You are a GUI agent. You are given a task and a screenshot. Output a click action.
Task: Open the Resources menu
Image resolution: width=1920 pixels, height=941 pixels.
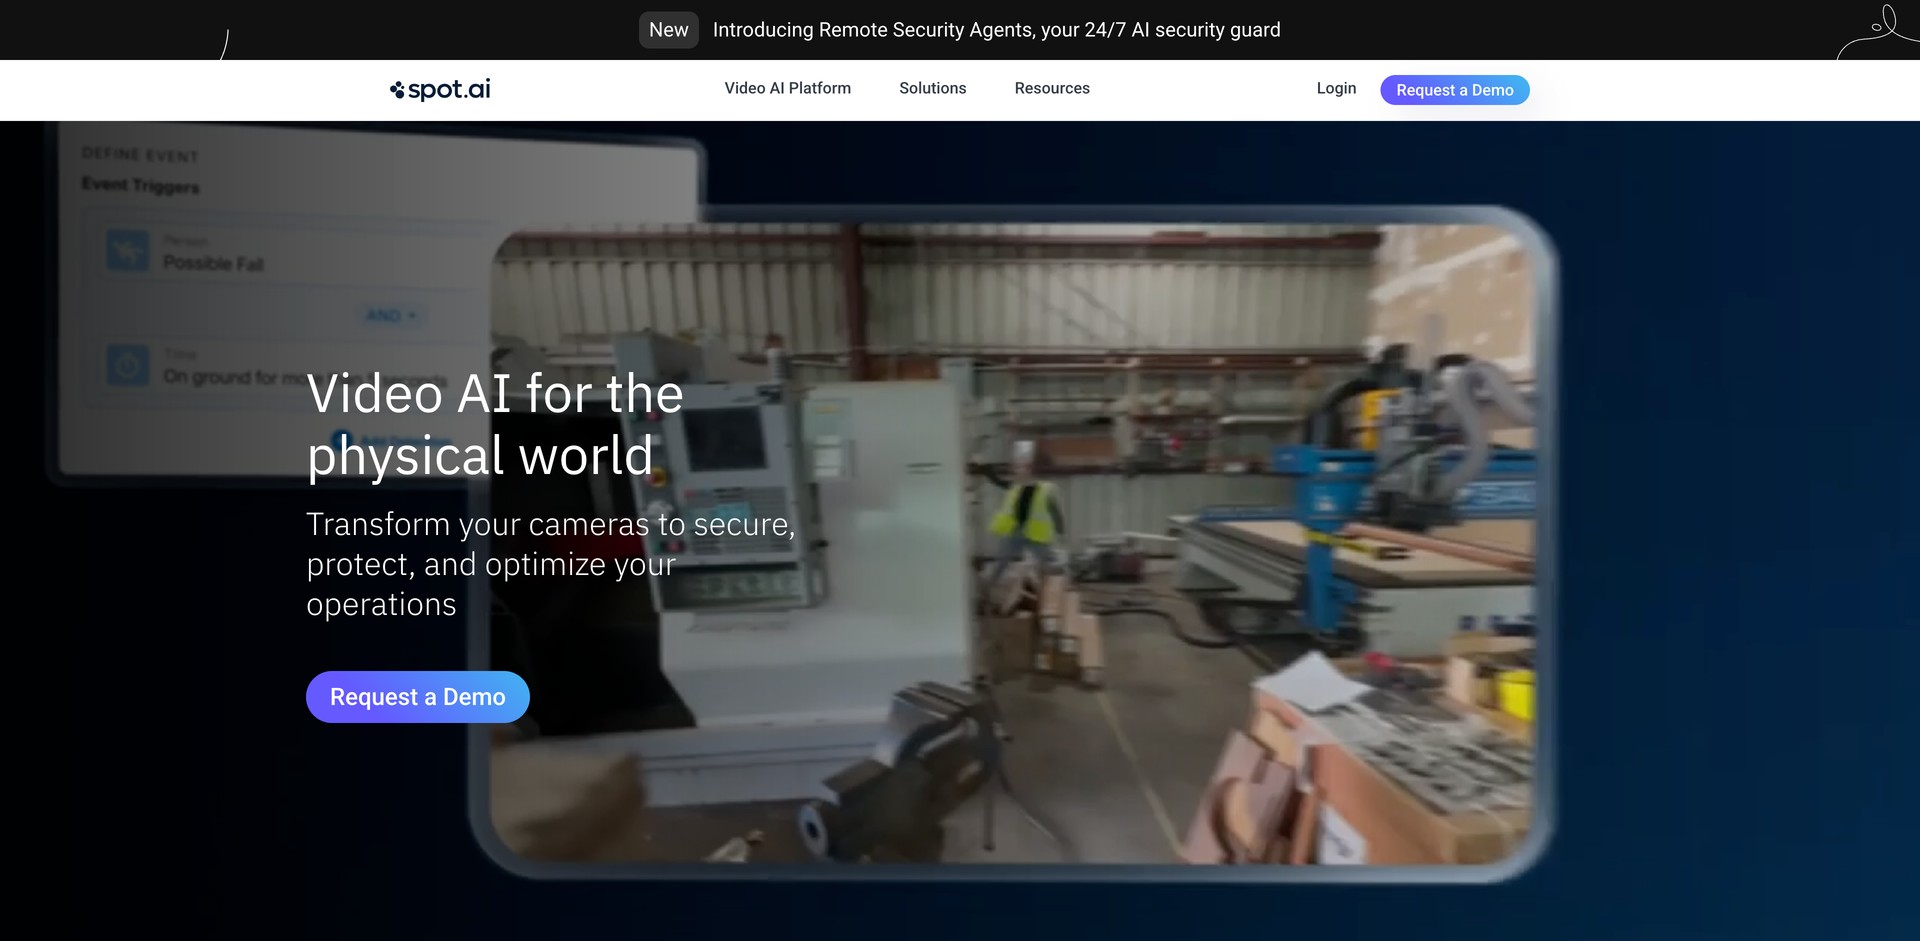pos(1052,88)
